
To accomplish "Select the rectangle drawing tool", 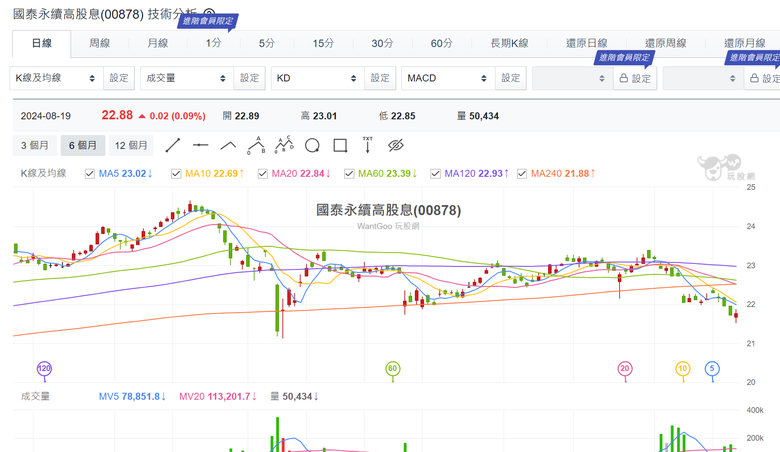I will coord(340,146).
